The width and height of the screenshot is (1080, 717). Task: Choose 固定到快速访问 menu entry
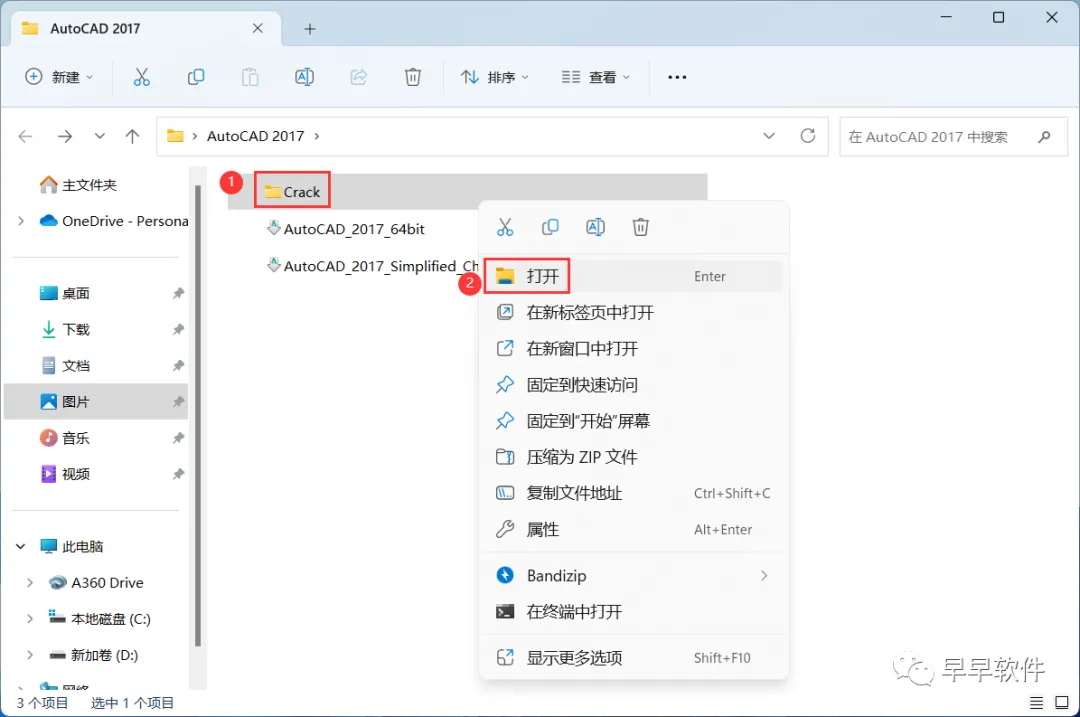click(634, 385)
